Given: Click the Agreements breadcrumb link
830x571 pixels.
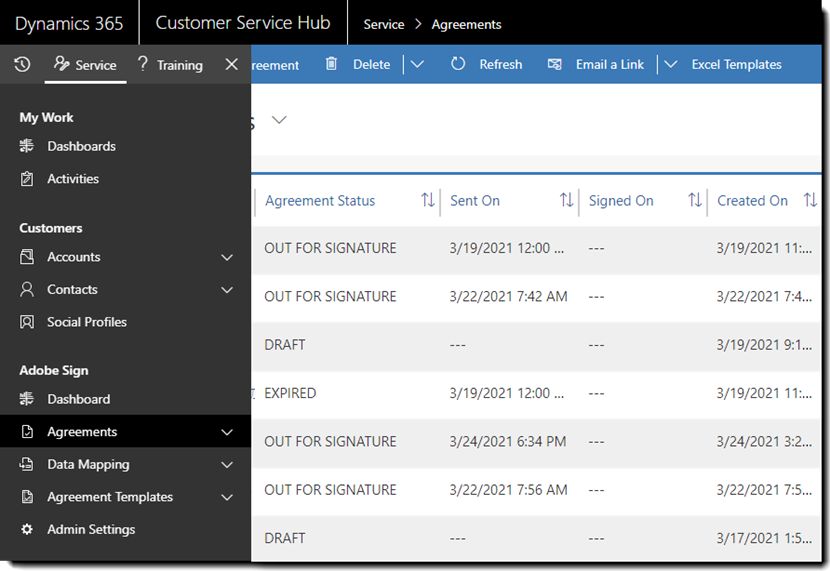Looking at the screenshot, I should point(466,24).
